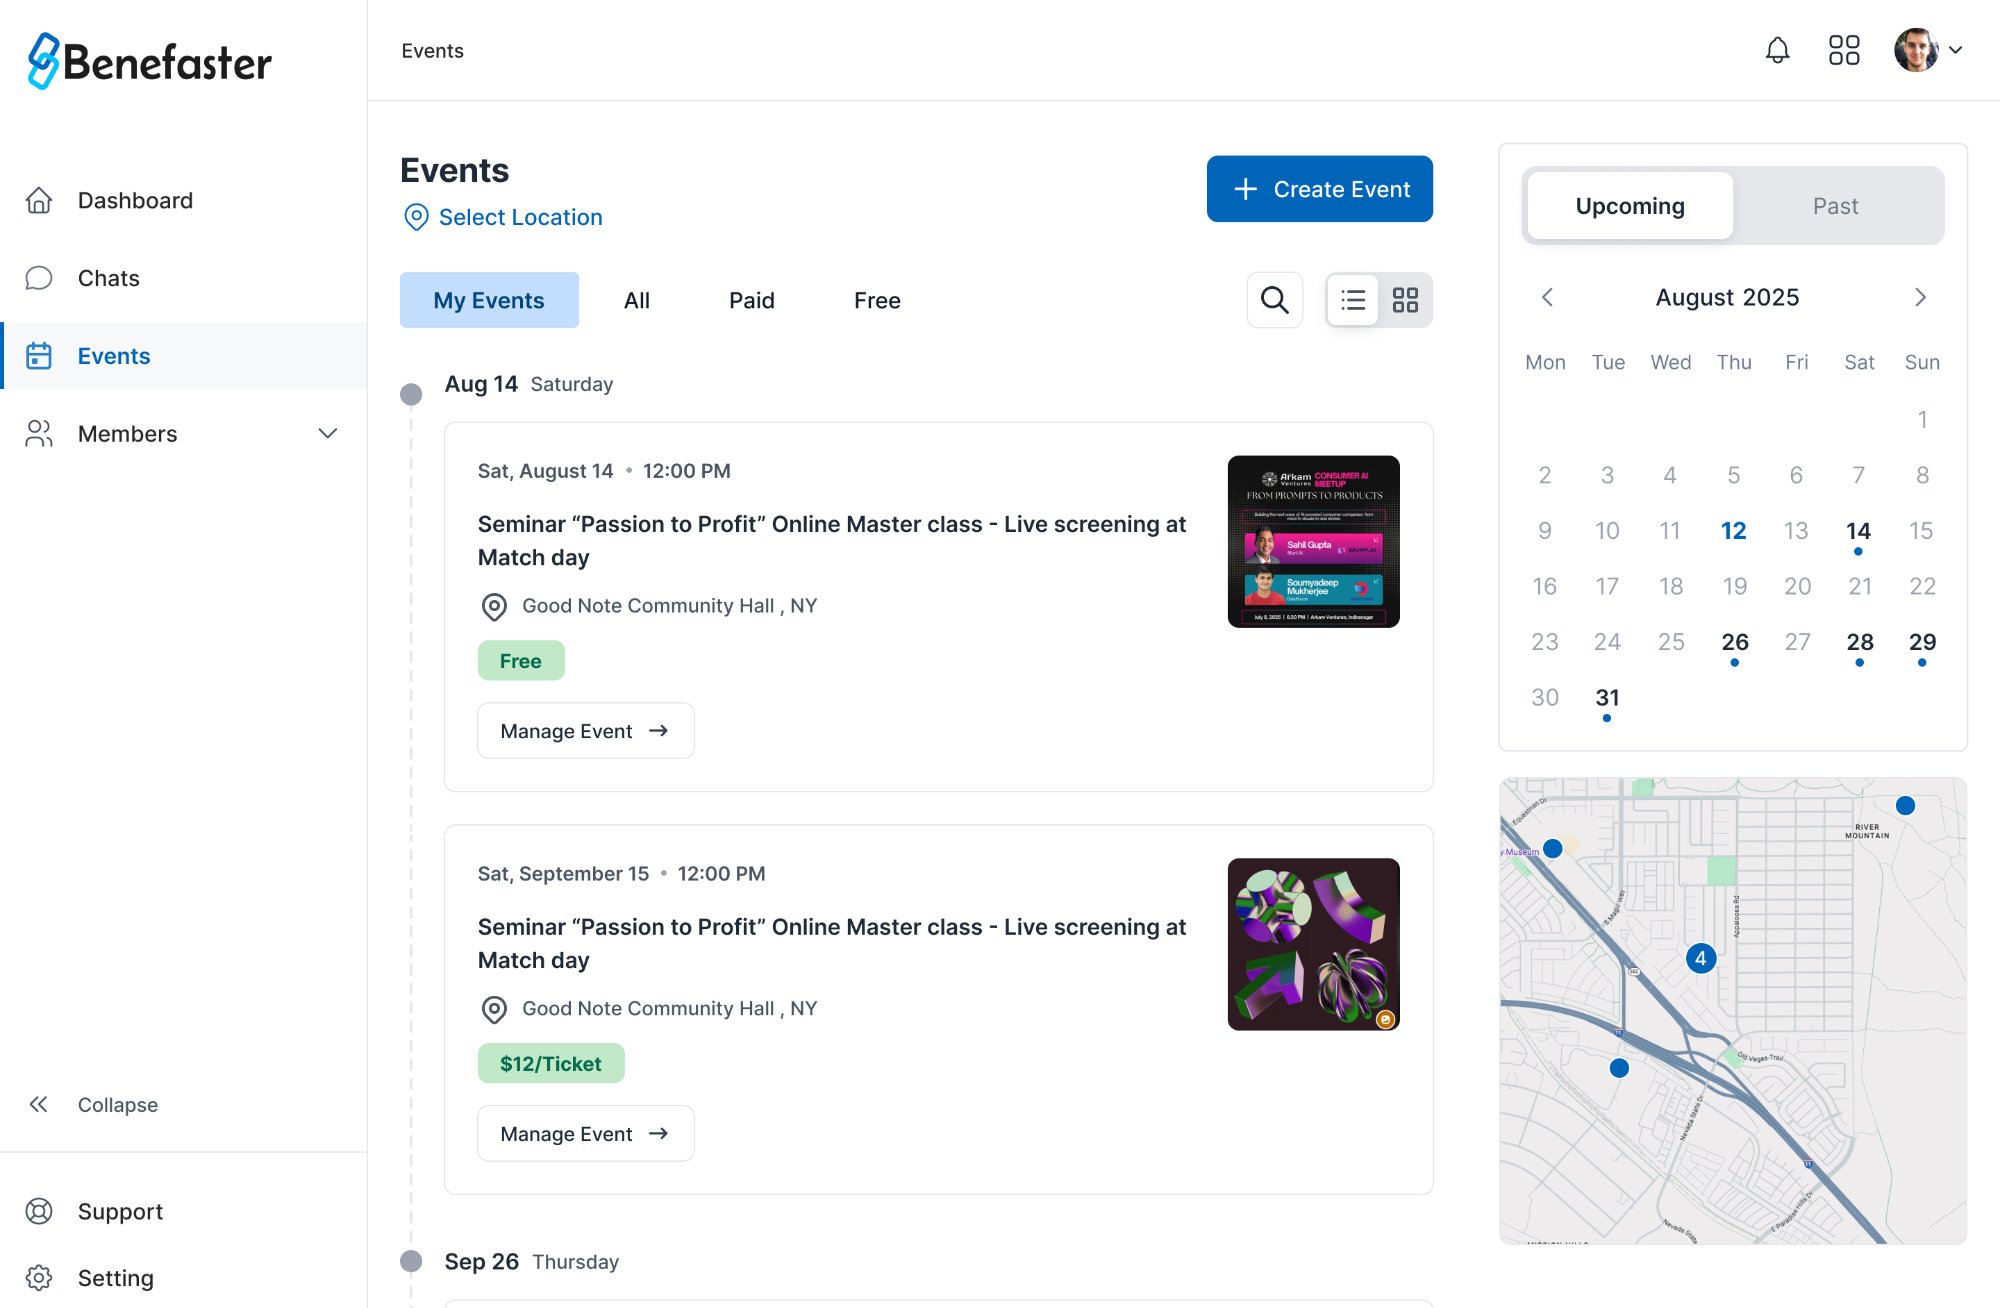2000x1308 pixels.
Task: Select the Paid events tab
Action: [x=752, y=300]
